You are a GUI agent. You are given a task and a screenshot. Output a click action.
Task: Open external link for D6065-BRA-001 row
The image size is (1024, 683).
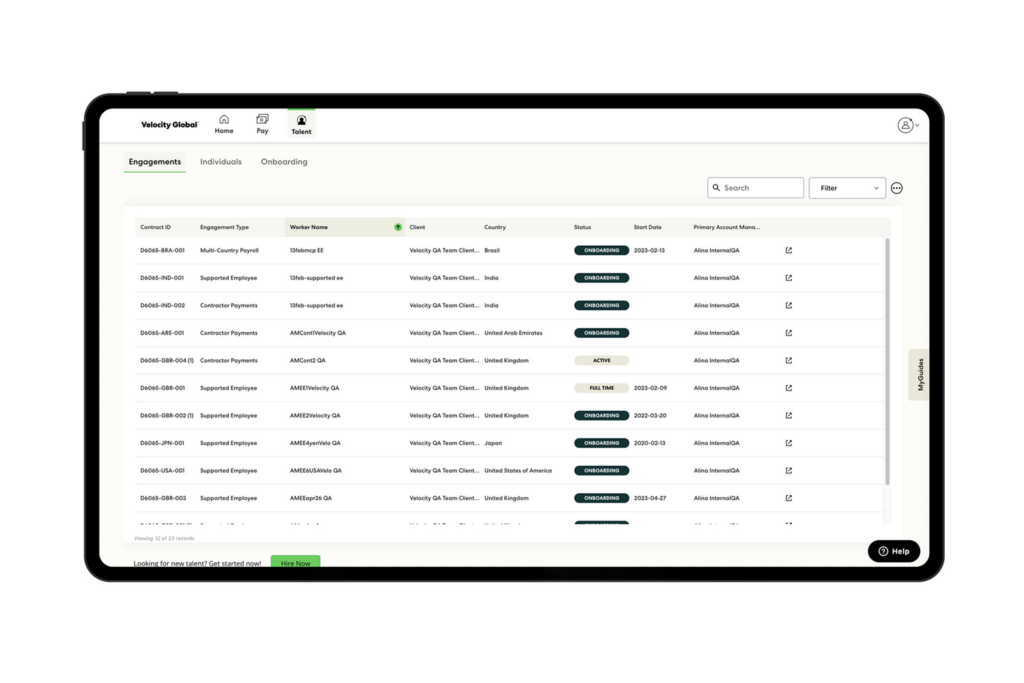click(789, 250)
